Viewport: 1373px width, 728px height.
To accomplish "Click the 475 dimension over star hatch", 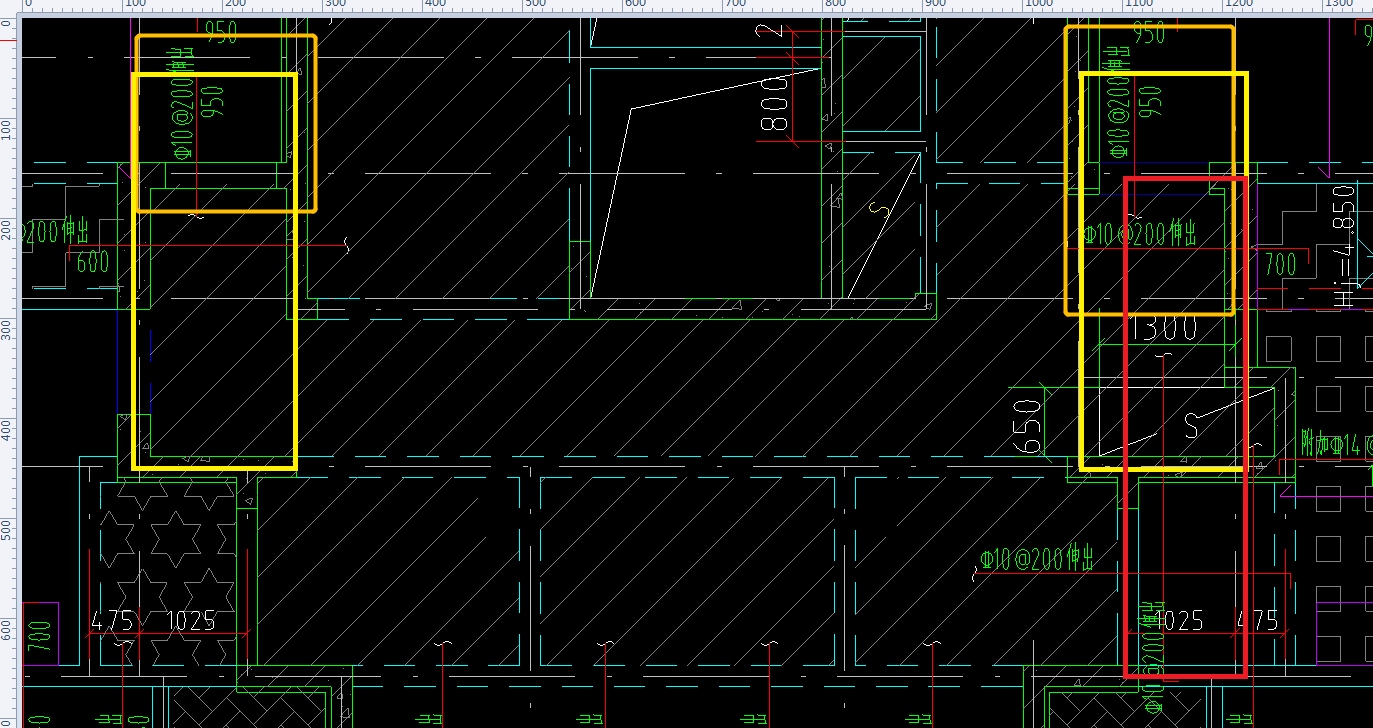I will (113, 621).
